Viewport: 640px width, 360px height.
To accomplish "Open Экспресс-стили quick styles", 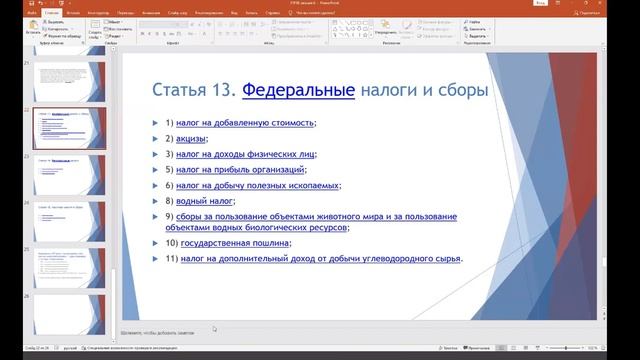I will (406, 29).
